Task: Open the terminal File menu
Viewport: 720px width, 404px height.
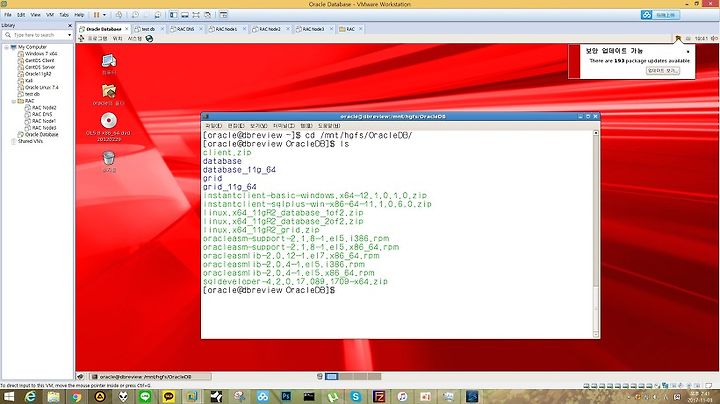Action: (214, 126)
